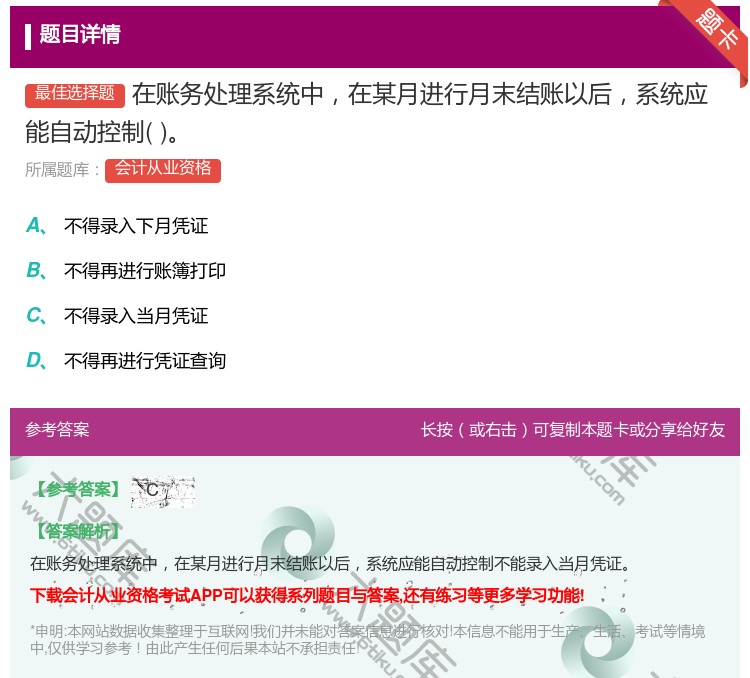Open the 会计从业资格 question bank tag

click(x=163, y=170)
